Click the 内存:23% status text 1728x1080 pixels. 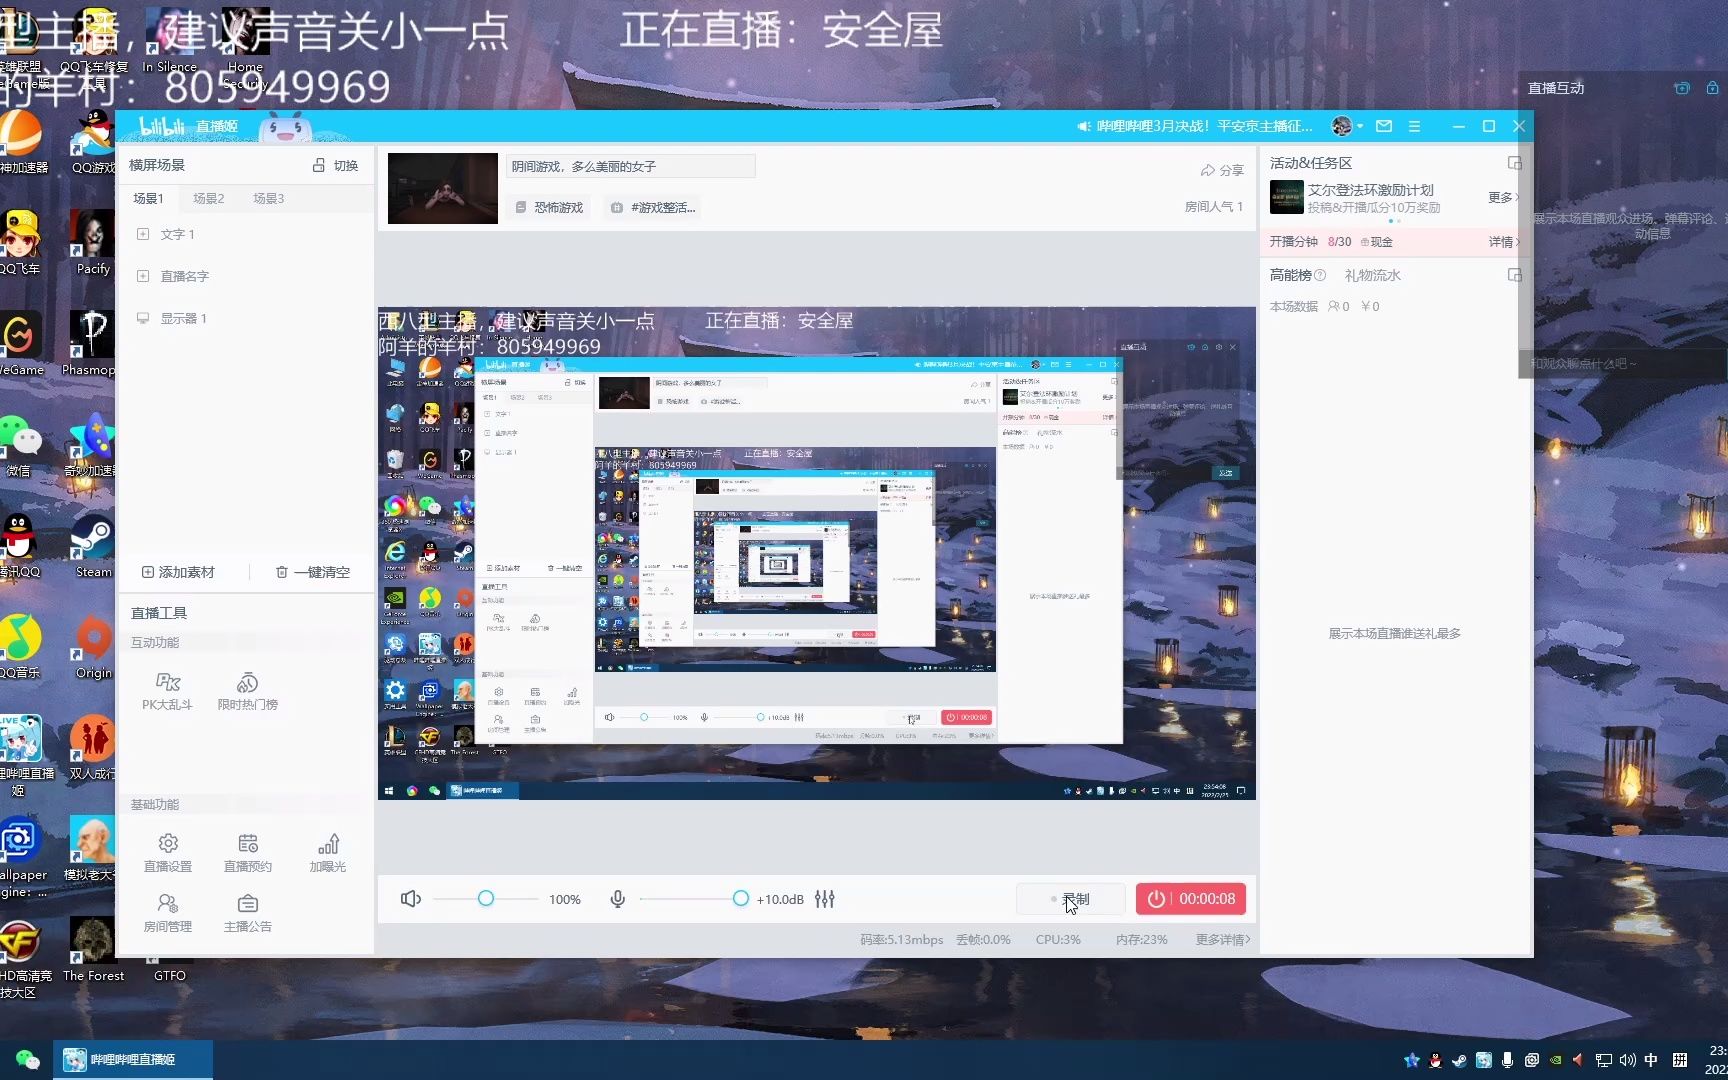click(x=1142, y=939)
